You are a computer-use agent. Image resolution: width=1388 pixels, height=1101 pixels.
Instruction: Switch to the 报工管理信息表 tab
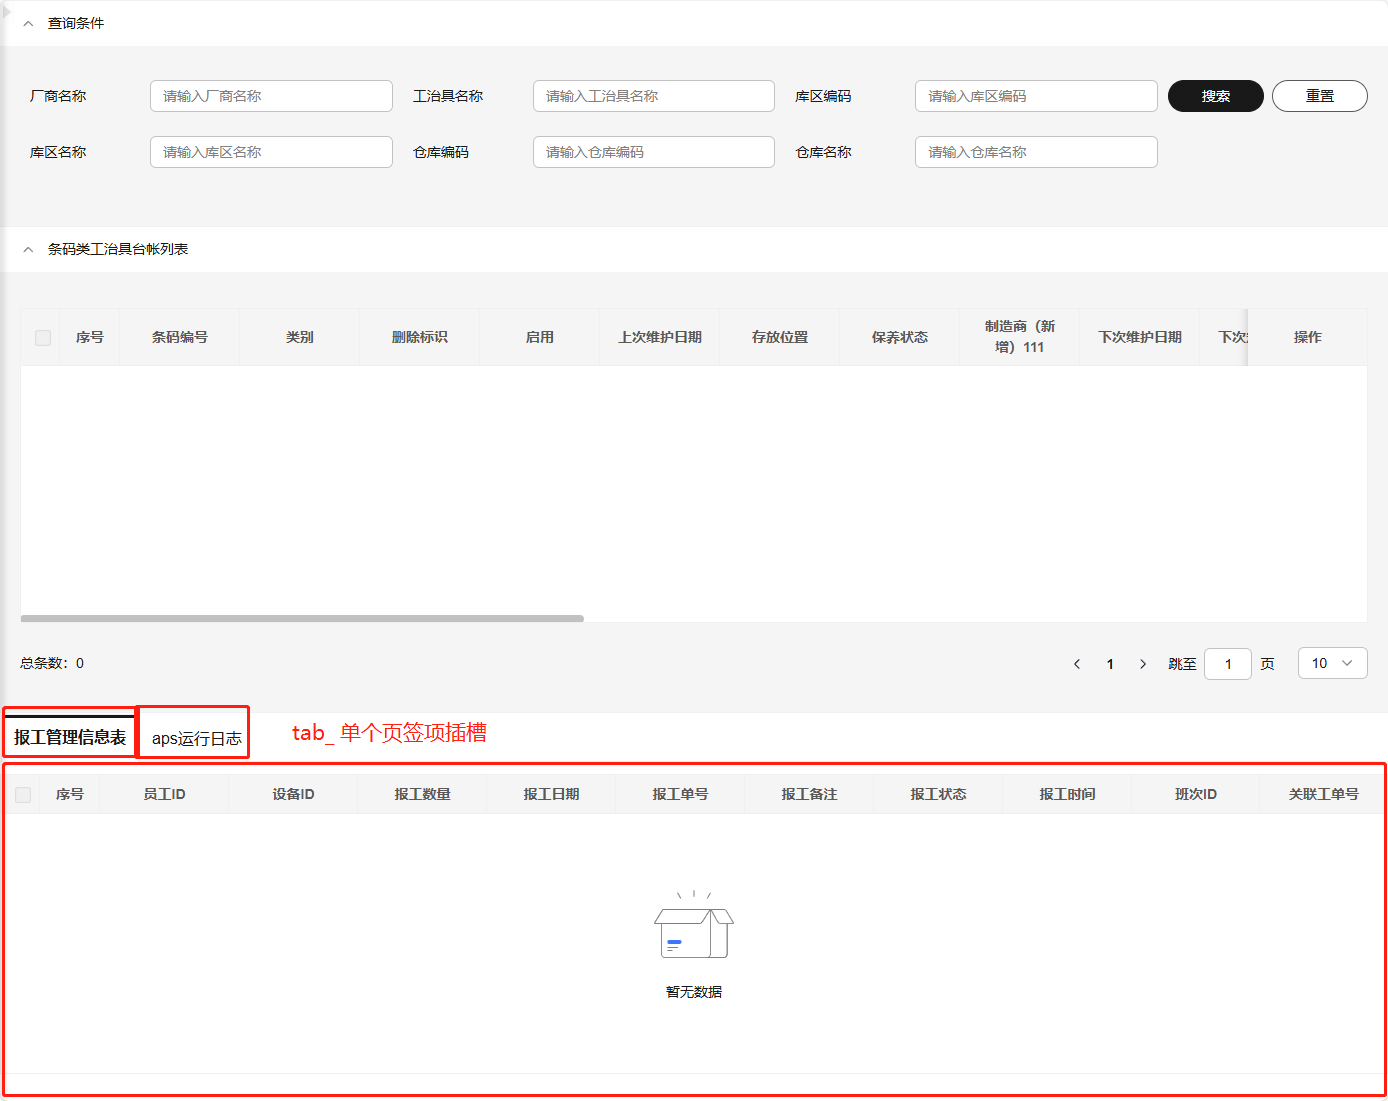point(70,737)
